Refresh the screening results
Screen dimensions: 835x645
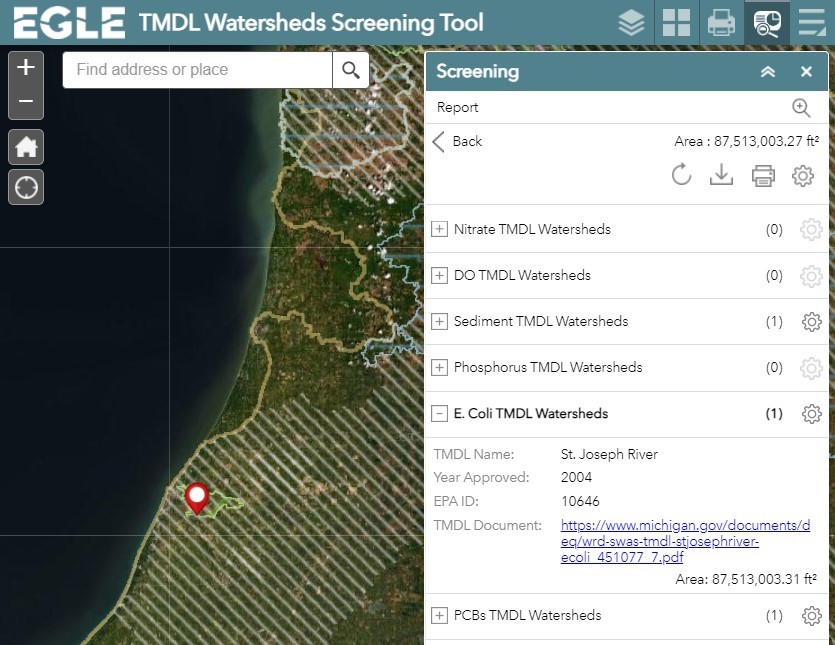tap(682, 175)
